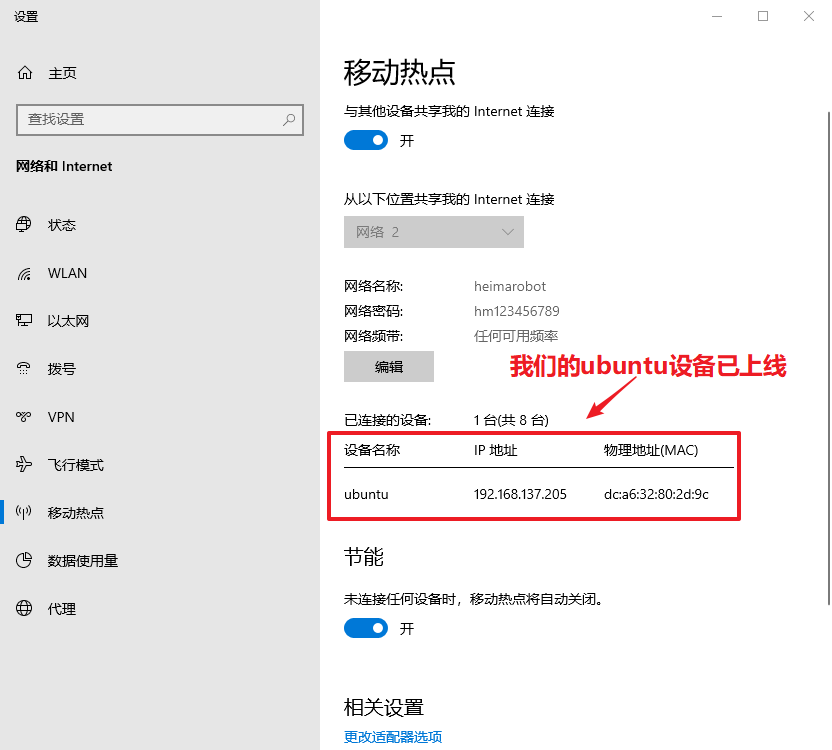Select the WLAN wifi icon
This screenshot has height=750, width=832.
coord(25,273)
